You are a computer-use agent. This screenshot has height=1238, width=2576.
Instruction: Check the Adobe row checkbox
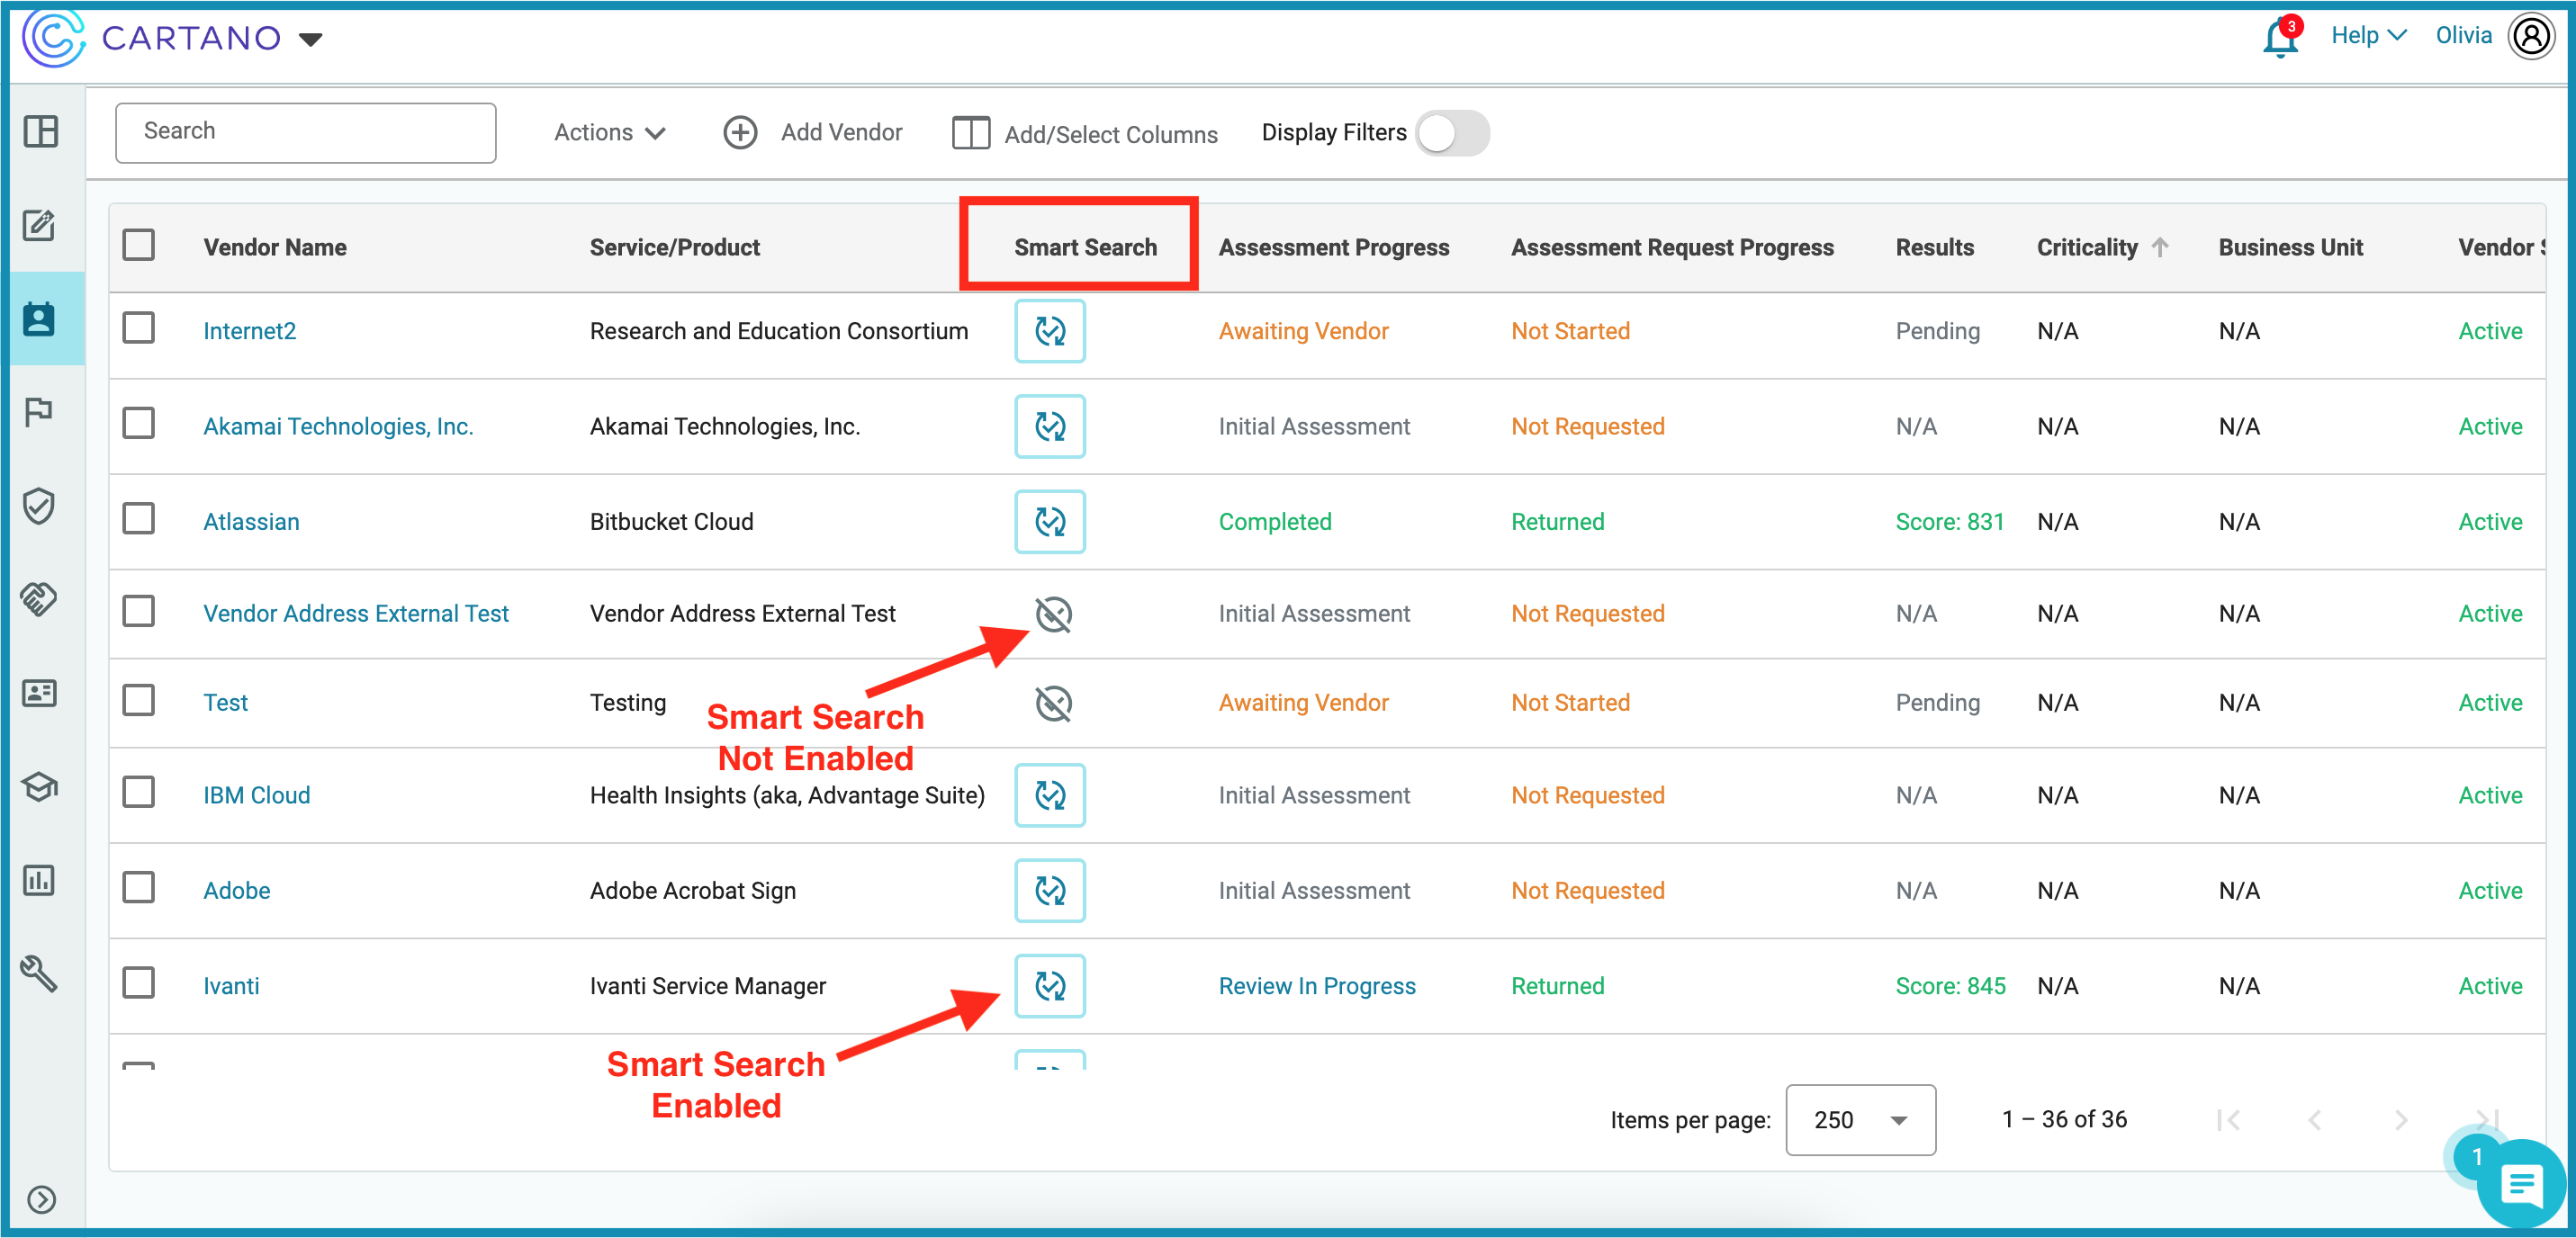[139, 887]
